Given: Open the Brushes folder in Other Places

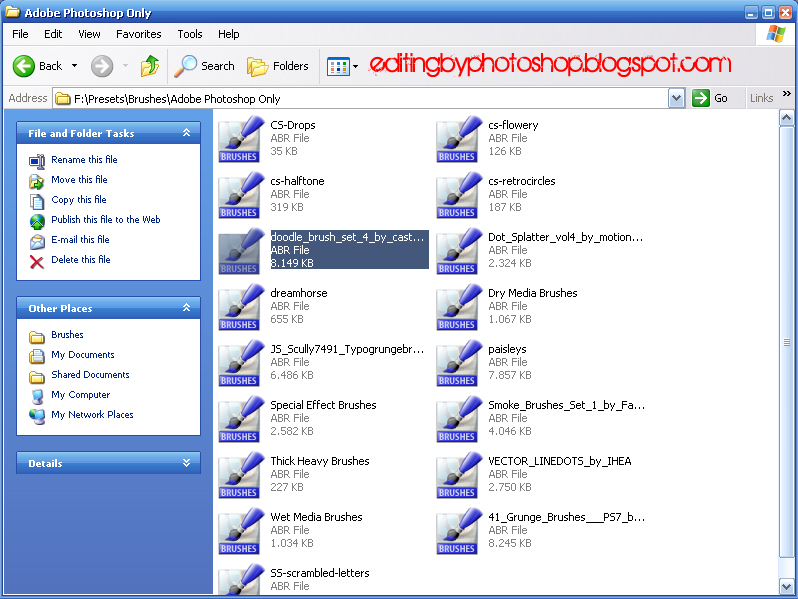Looking at the screenshot, I should (67, 335).
